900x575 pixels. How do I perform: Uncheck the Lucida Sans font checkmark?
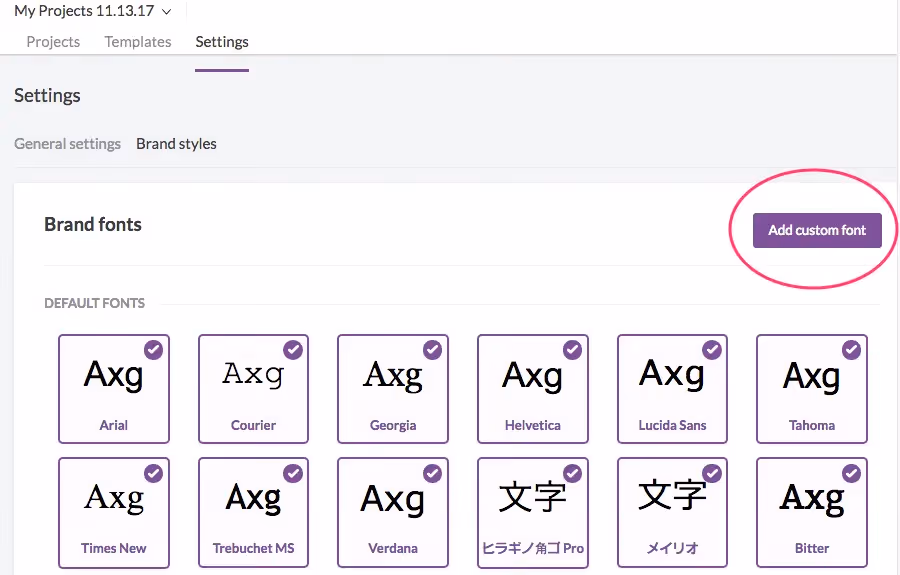click(x=712, y=349)
